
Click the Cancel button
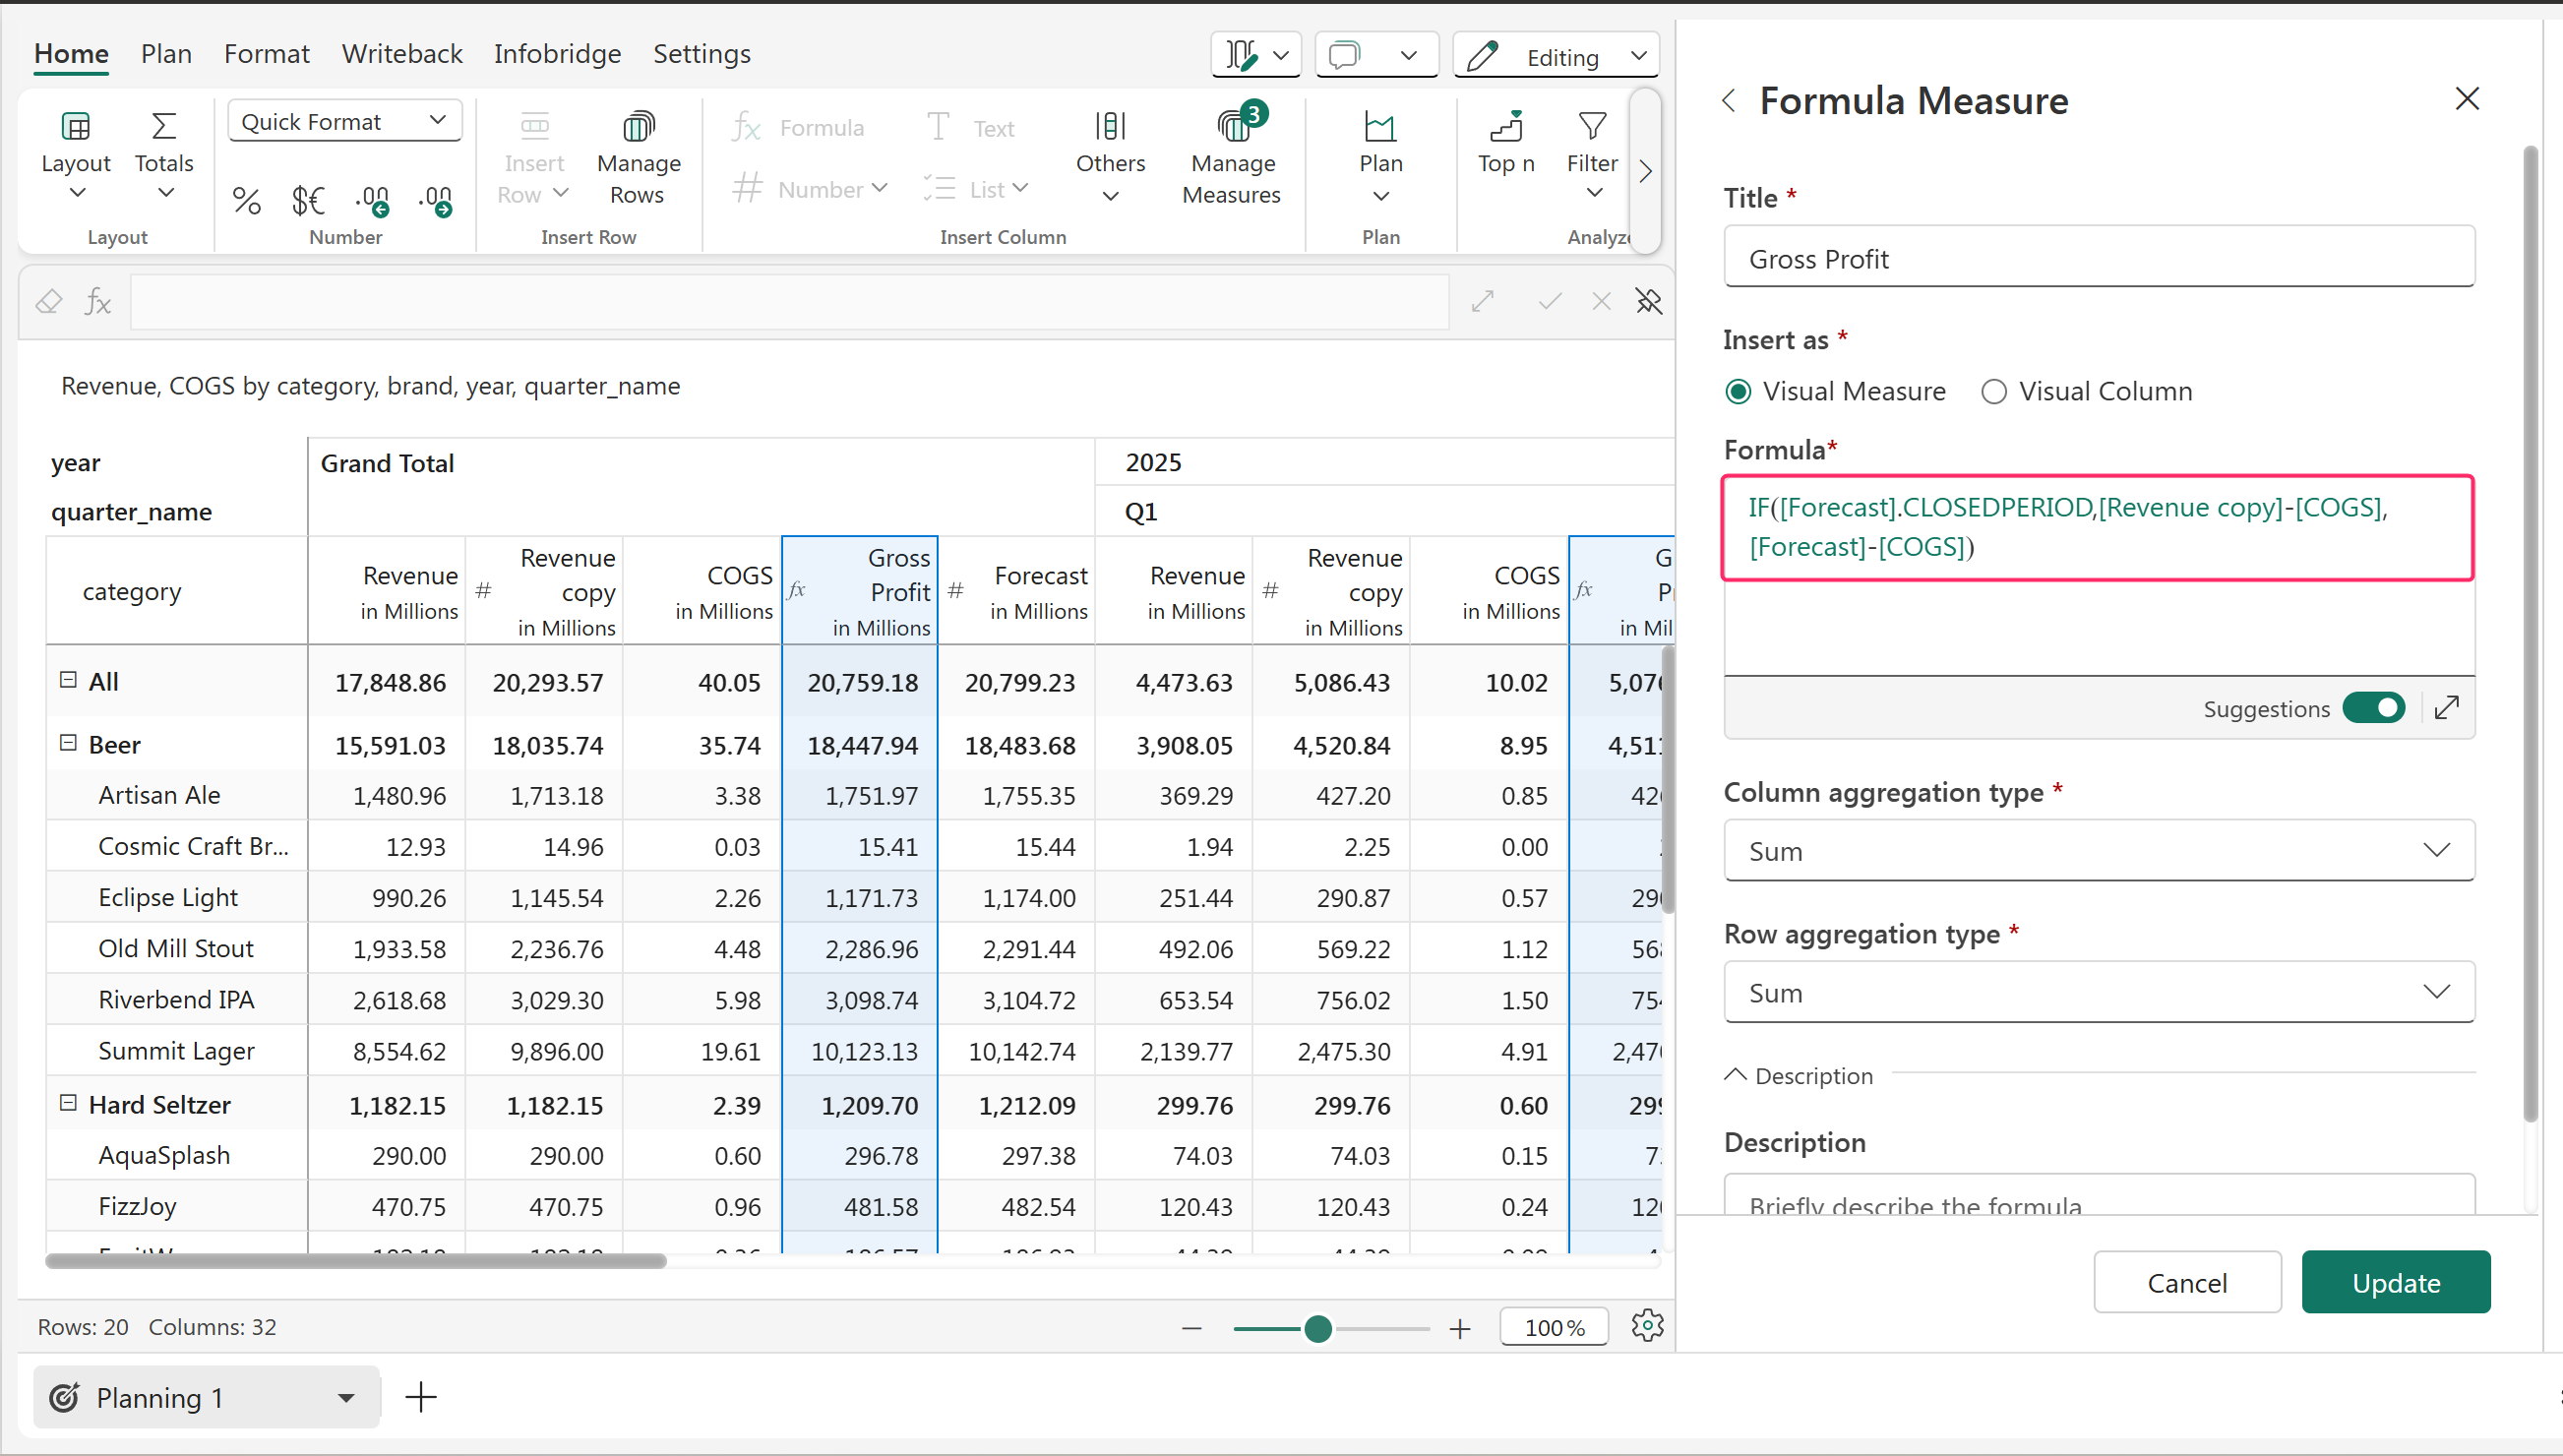click(2186, 1282)
